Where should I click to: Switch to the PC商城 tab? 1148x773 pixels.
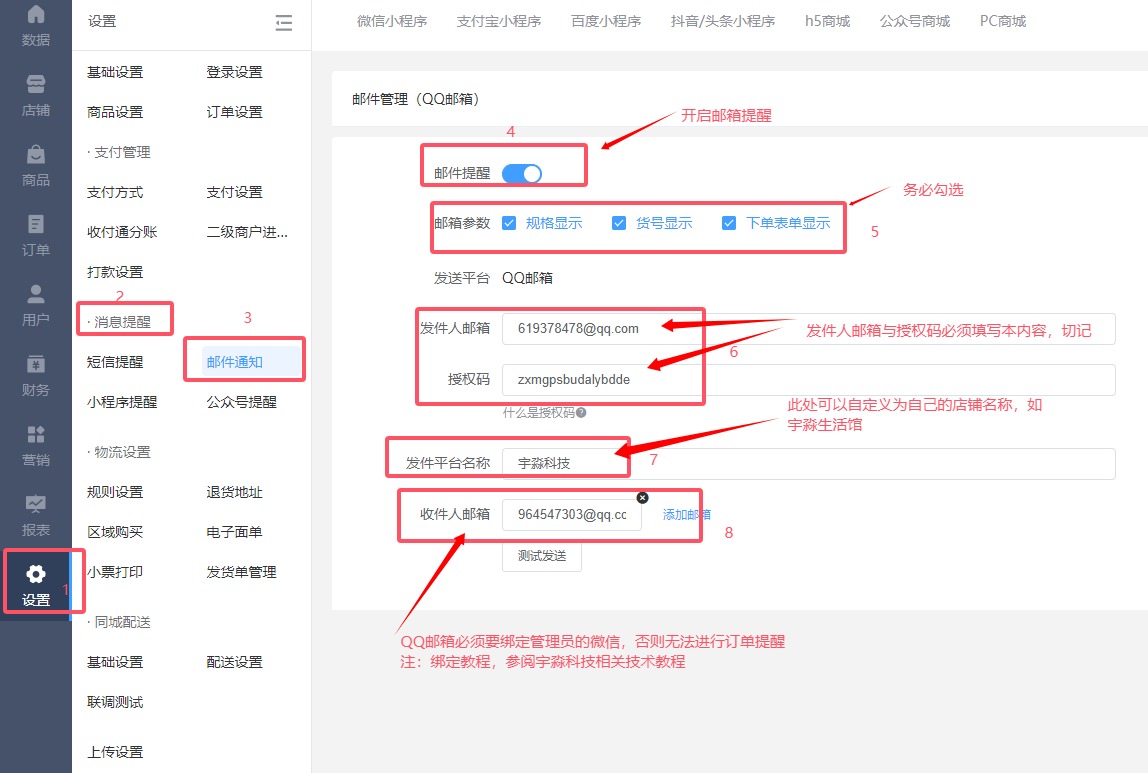coord(1002,21)
